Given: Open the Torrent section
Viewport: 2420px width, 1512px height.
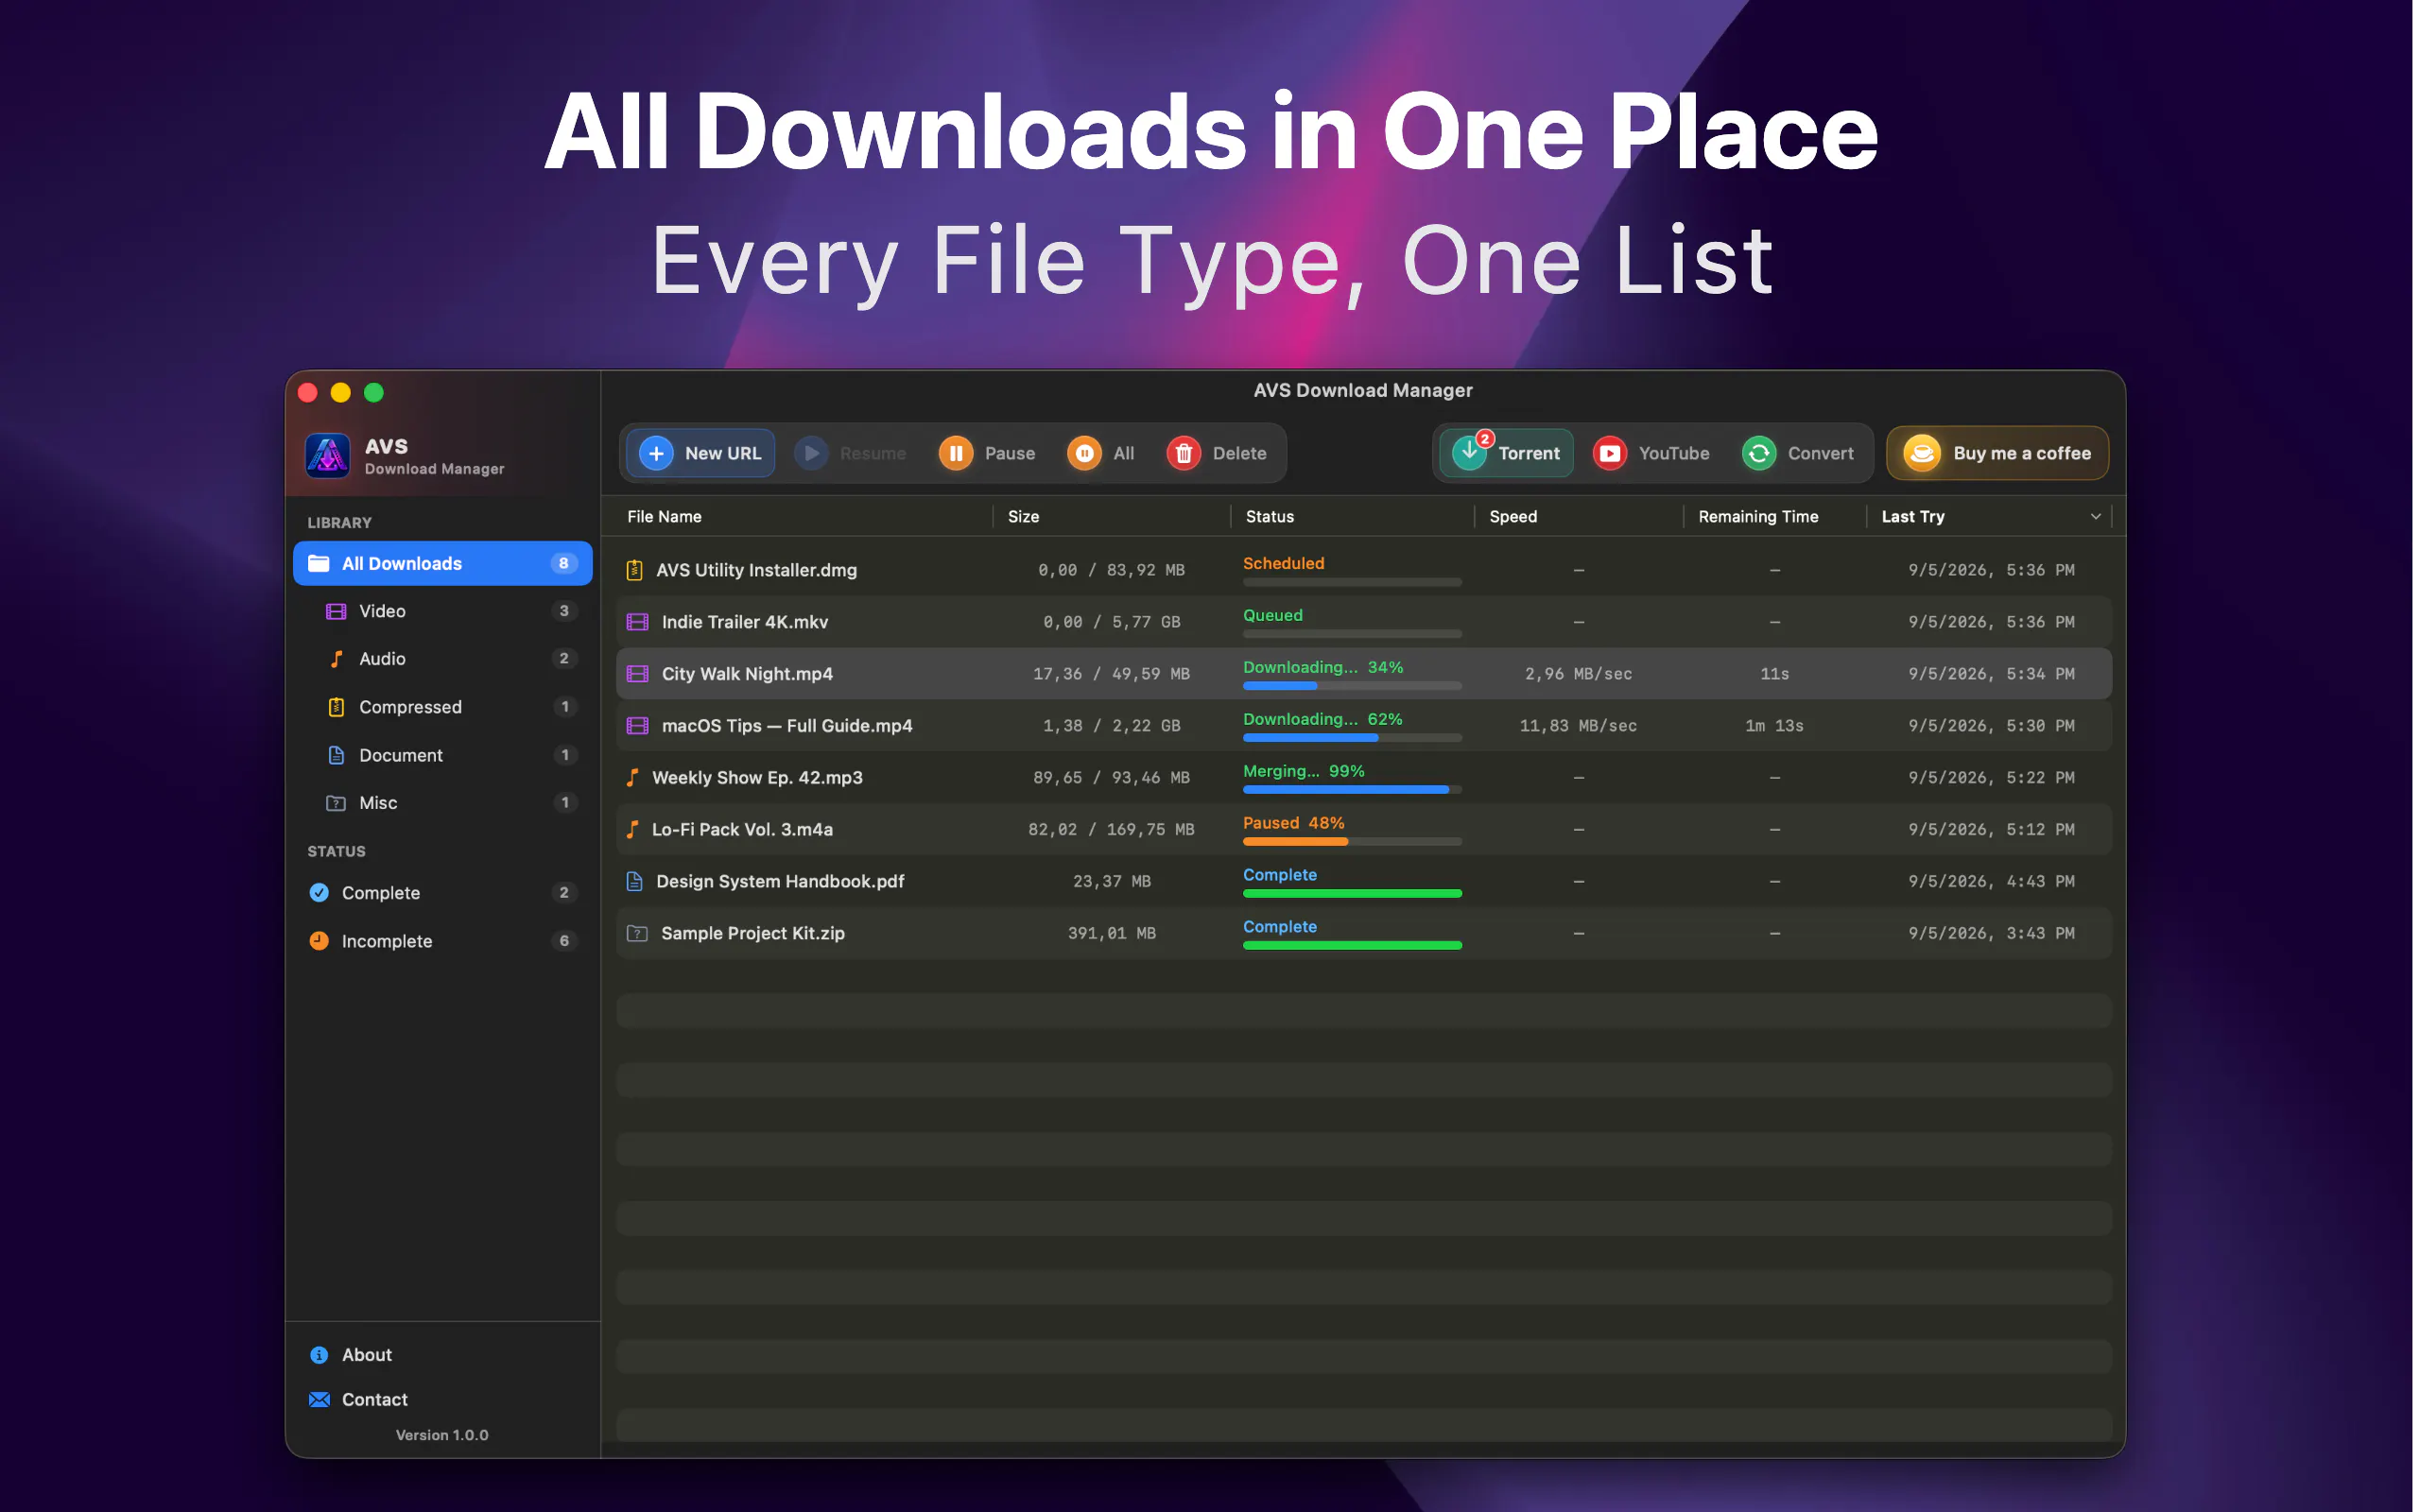Looking at the screenshot, I should [1509, 454].
